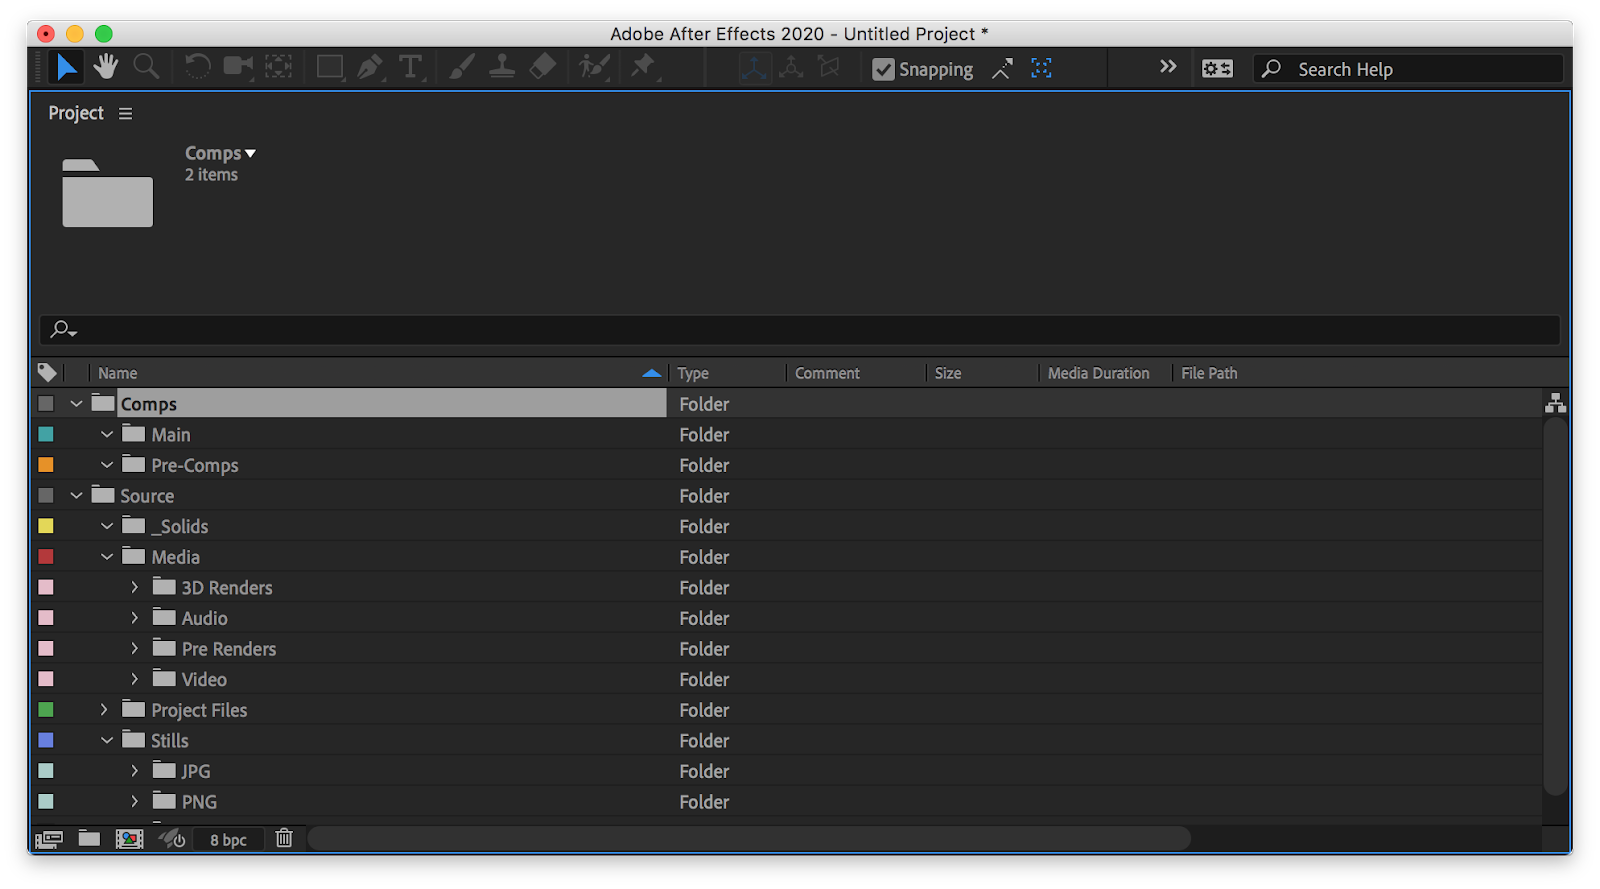
Task: Switch to Local Axis mode
Action: click(x=754, y=68)
